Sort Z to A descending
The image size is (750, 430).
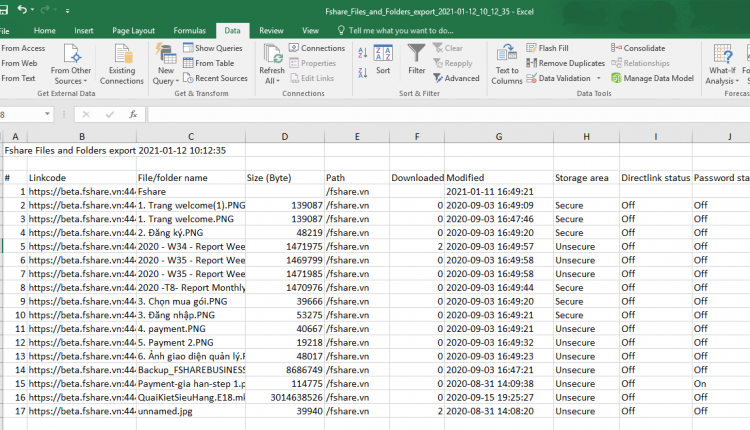click(363, 73)
